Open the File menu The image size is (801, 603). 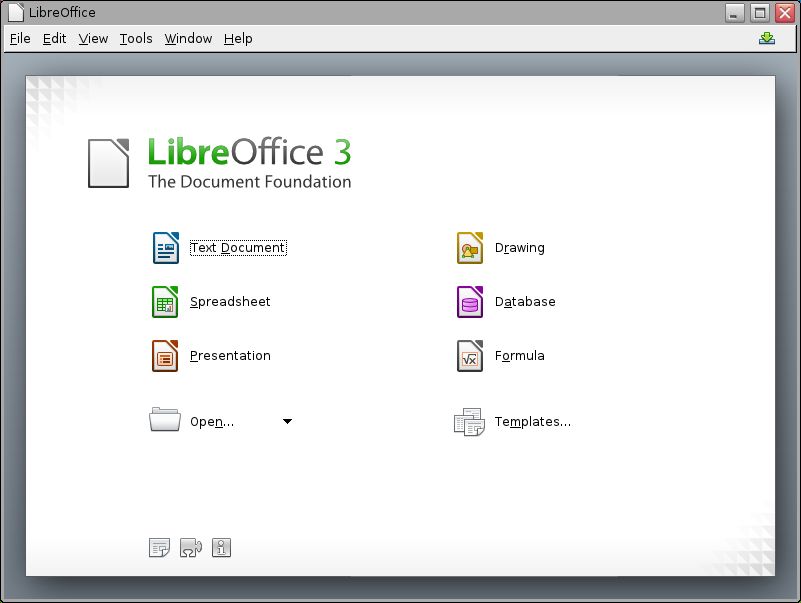click(x=20, y=39)
